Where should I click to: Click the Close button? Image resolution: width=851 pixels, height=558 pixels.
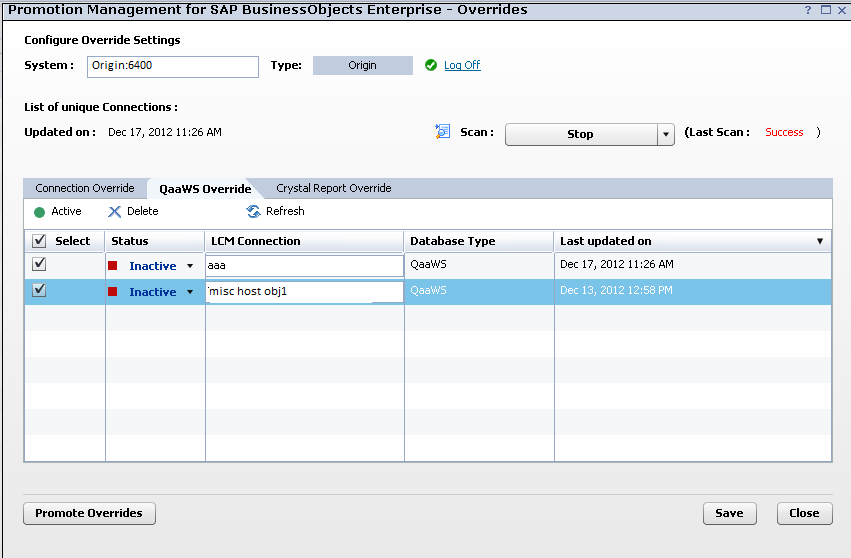coord(804,513)
